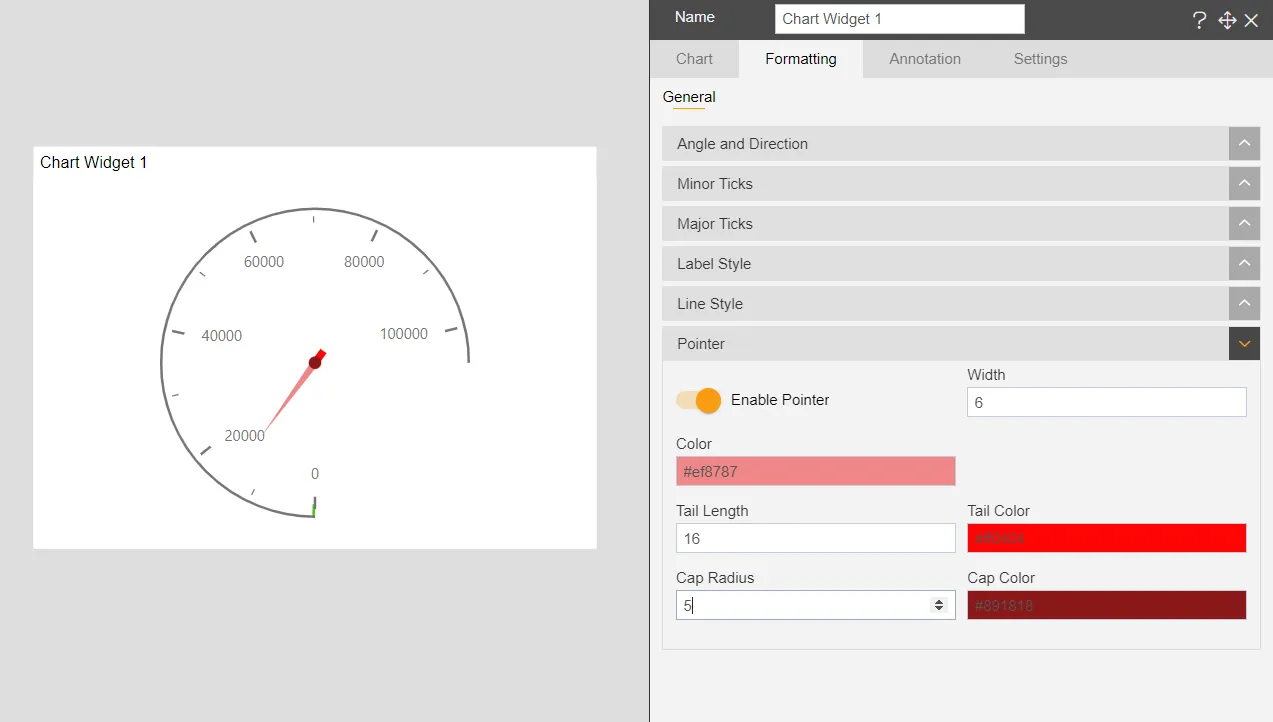1273x722 pixels.
Task: Open the Annotation tab
Action: 924,59
